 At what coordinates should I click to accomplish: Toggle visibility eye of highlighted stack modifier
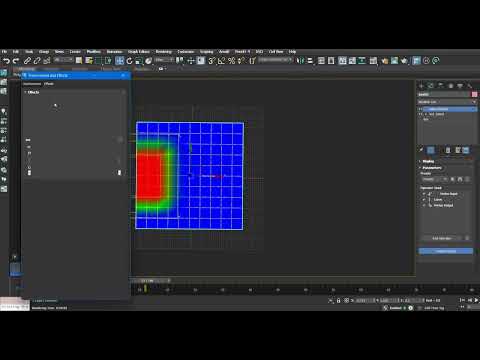pos(420,109)
